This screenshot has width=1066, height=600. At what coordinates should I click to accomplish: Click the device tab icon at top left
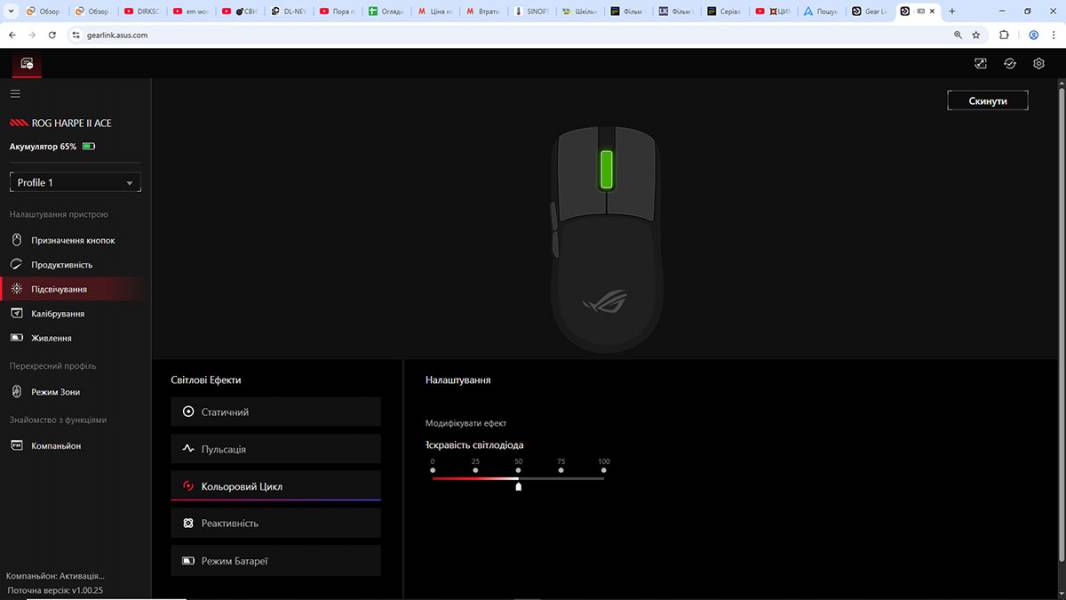(x=27, y=64)
